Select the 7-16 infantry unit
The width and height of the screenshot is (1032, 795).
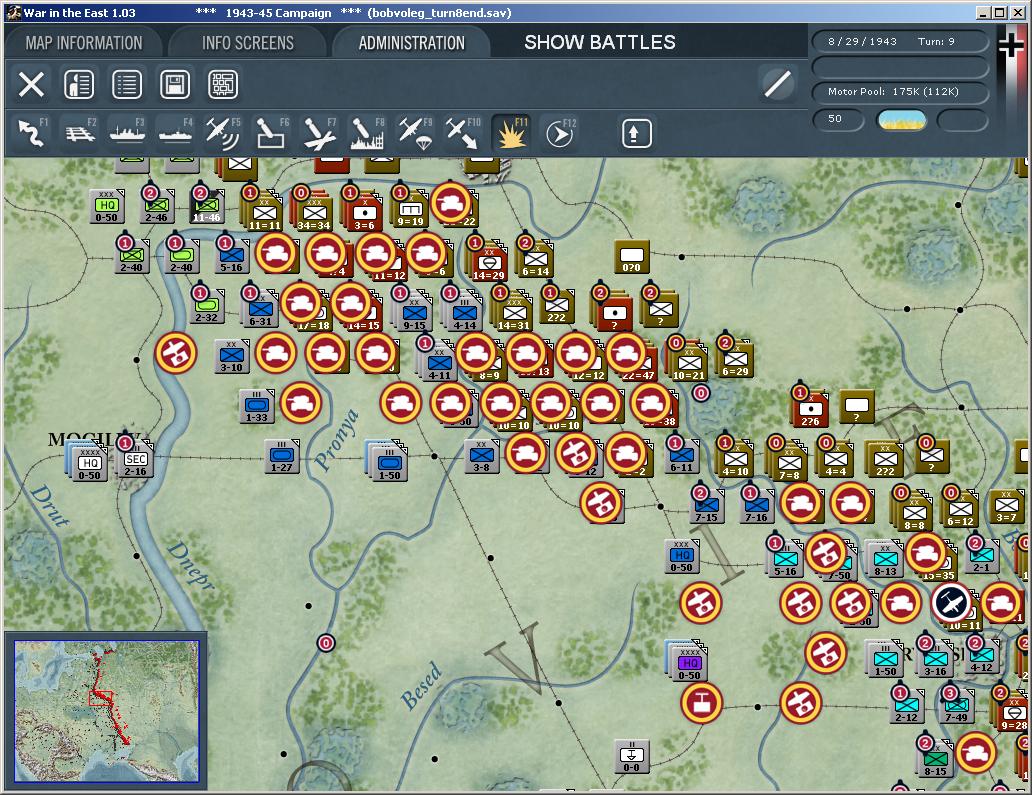[x=756, y=507]
